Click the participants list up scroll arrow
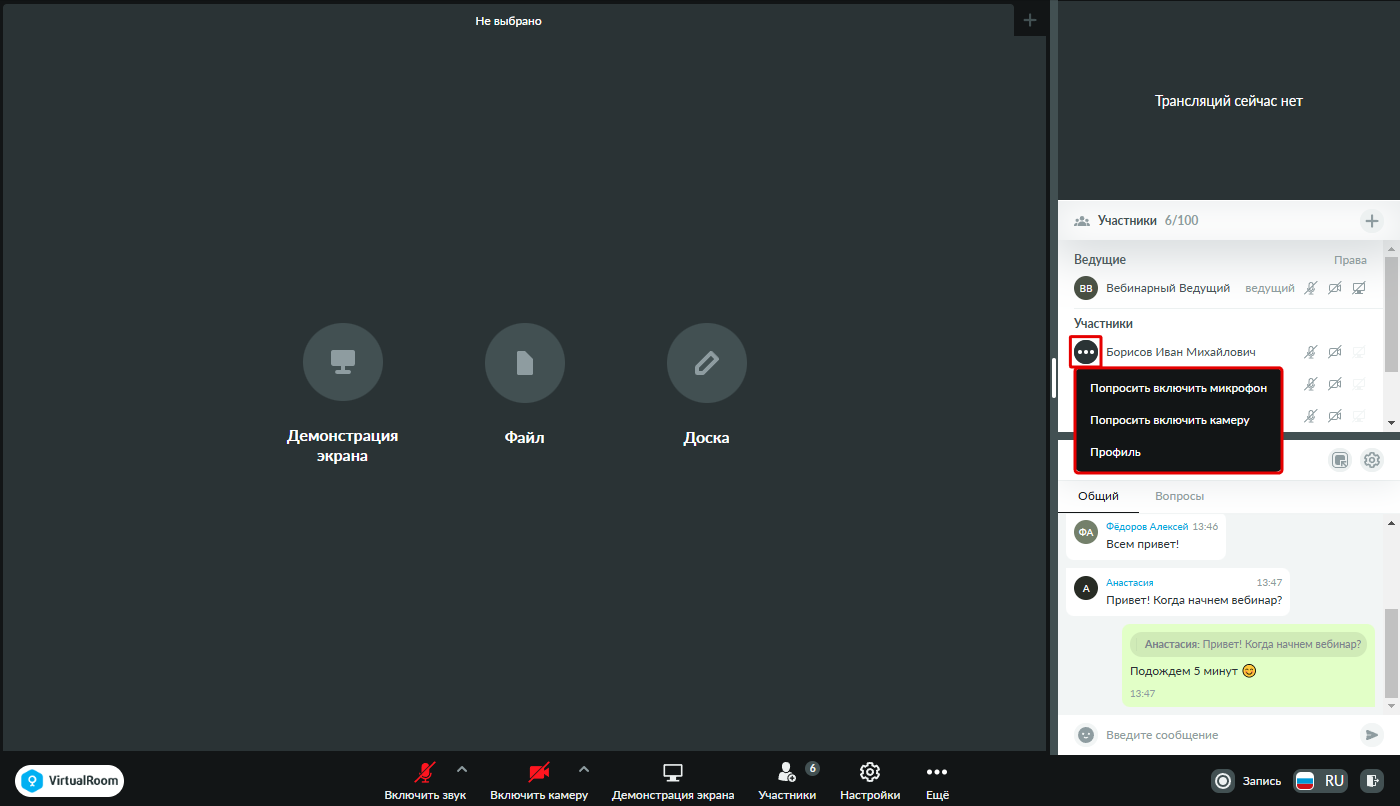 tap(1391, 248)
